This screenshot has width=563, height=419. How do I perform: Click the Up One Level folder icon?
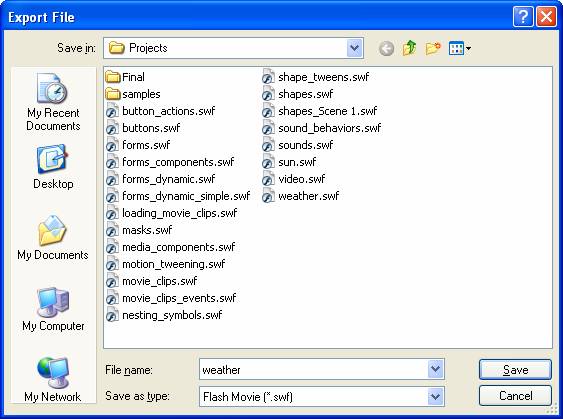[409, 48]
